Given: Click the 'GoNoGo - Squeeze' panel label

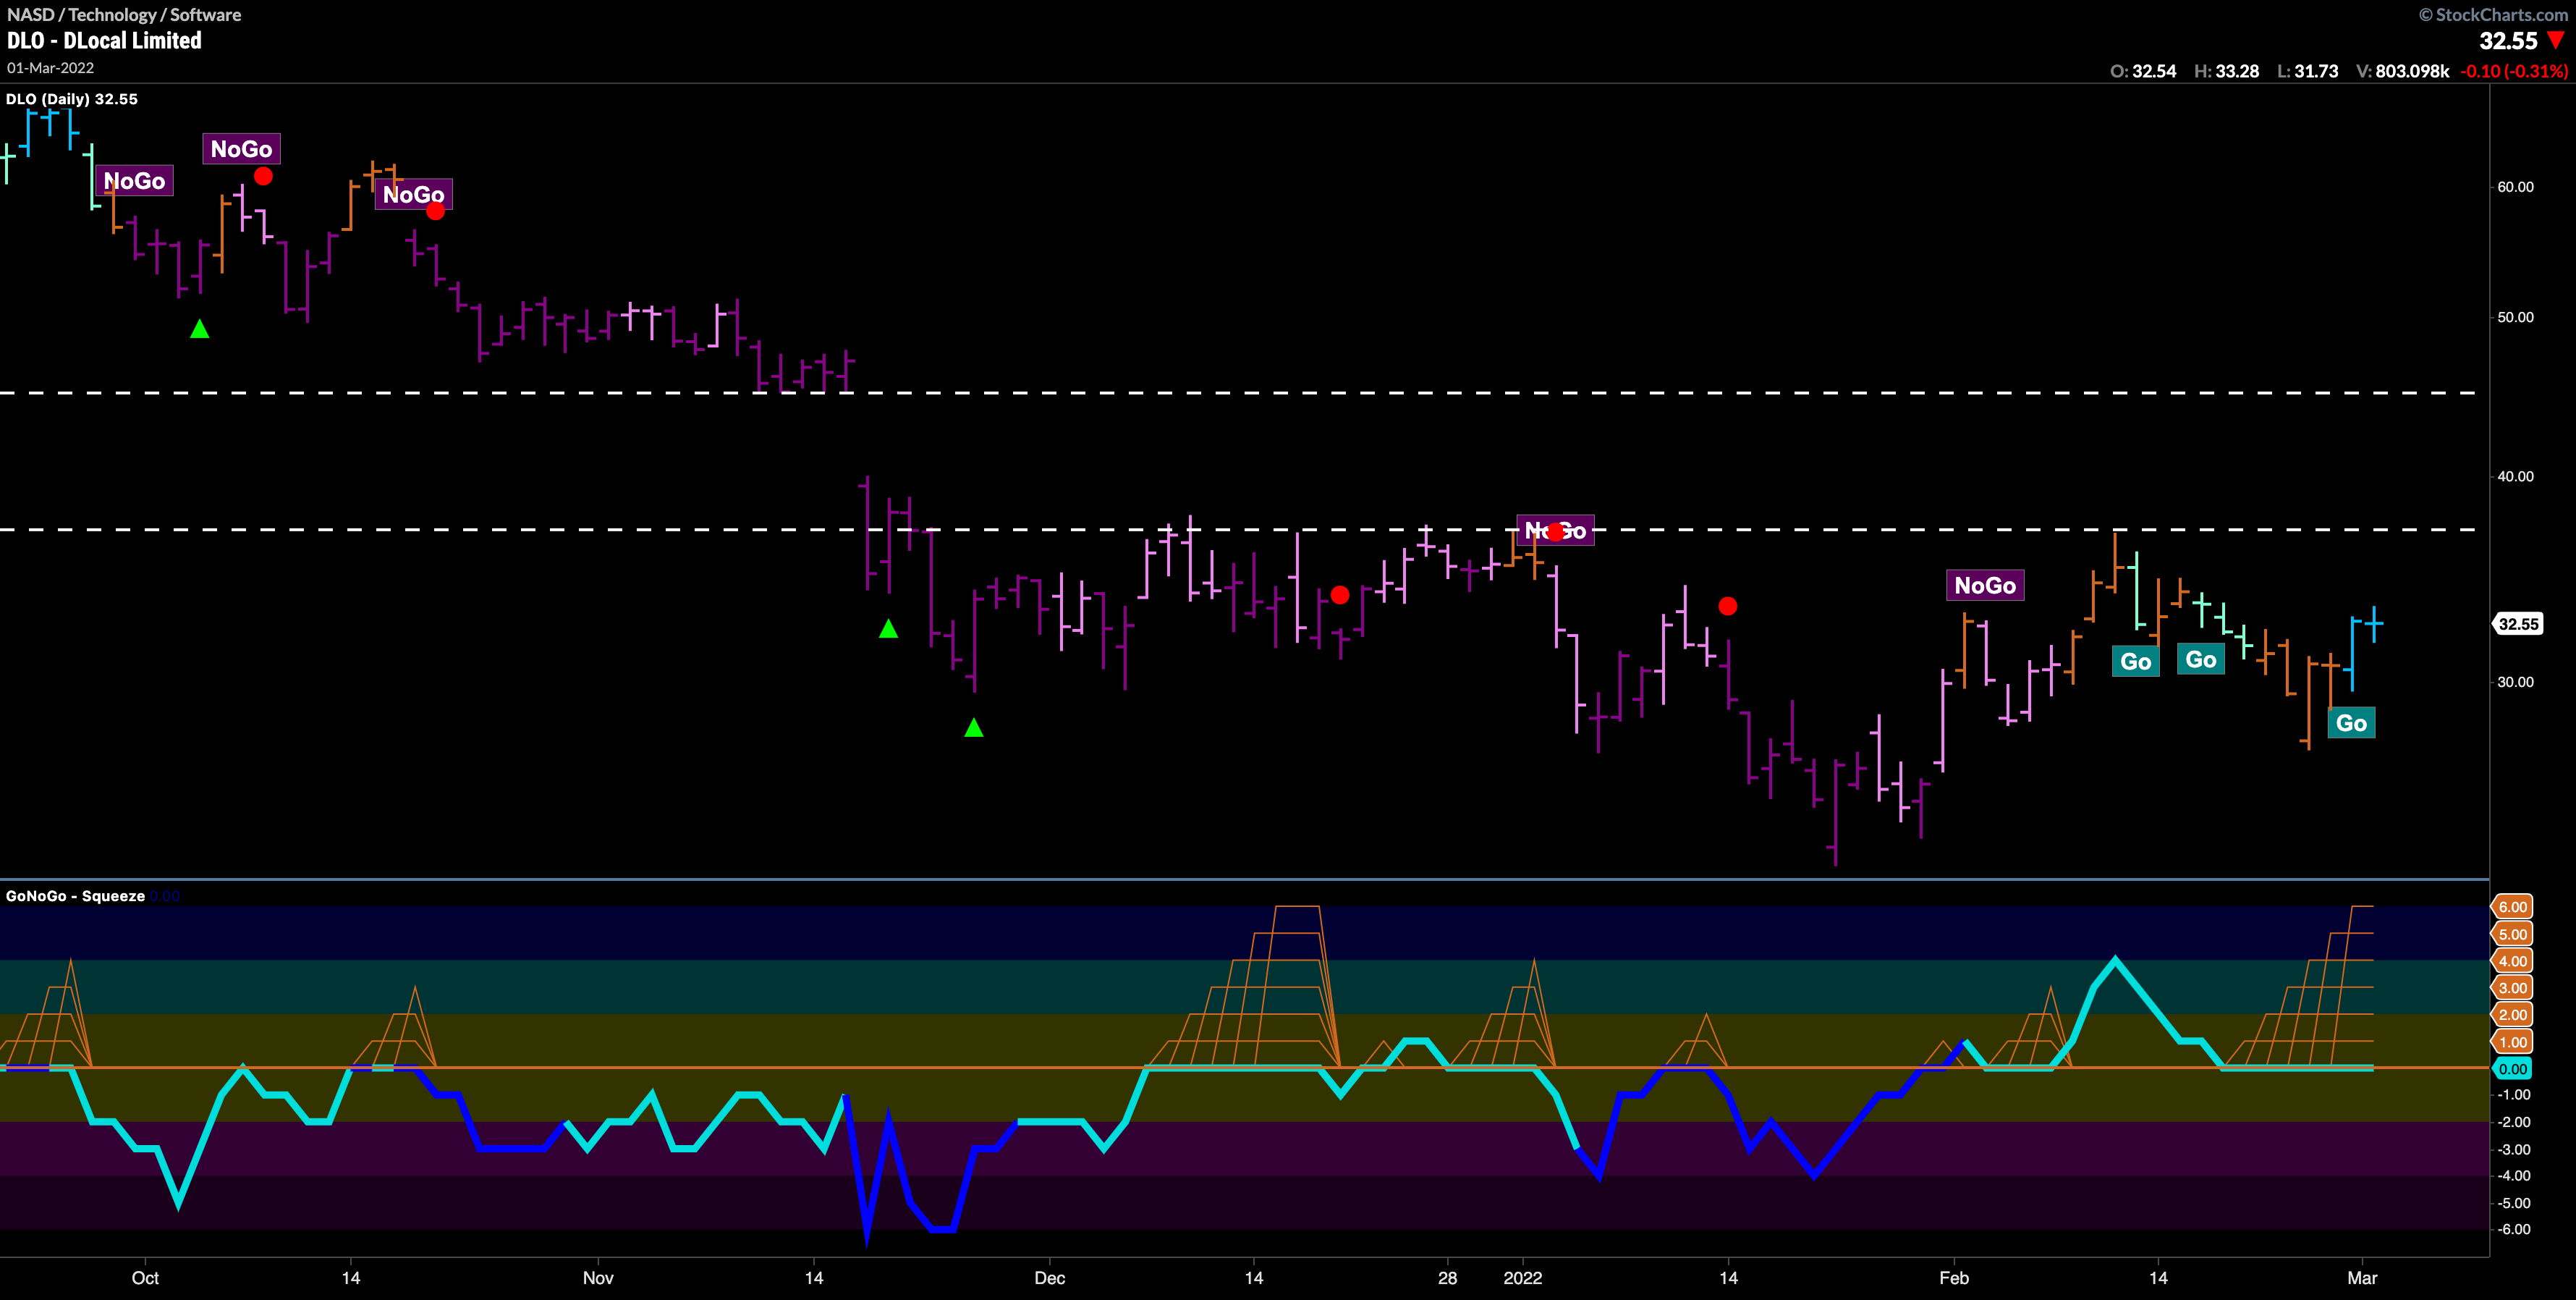Looking at the screenshot, I should coord(75,896).
